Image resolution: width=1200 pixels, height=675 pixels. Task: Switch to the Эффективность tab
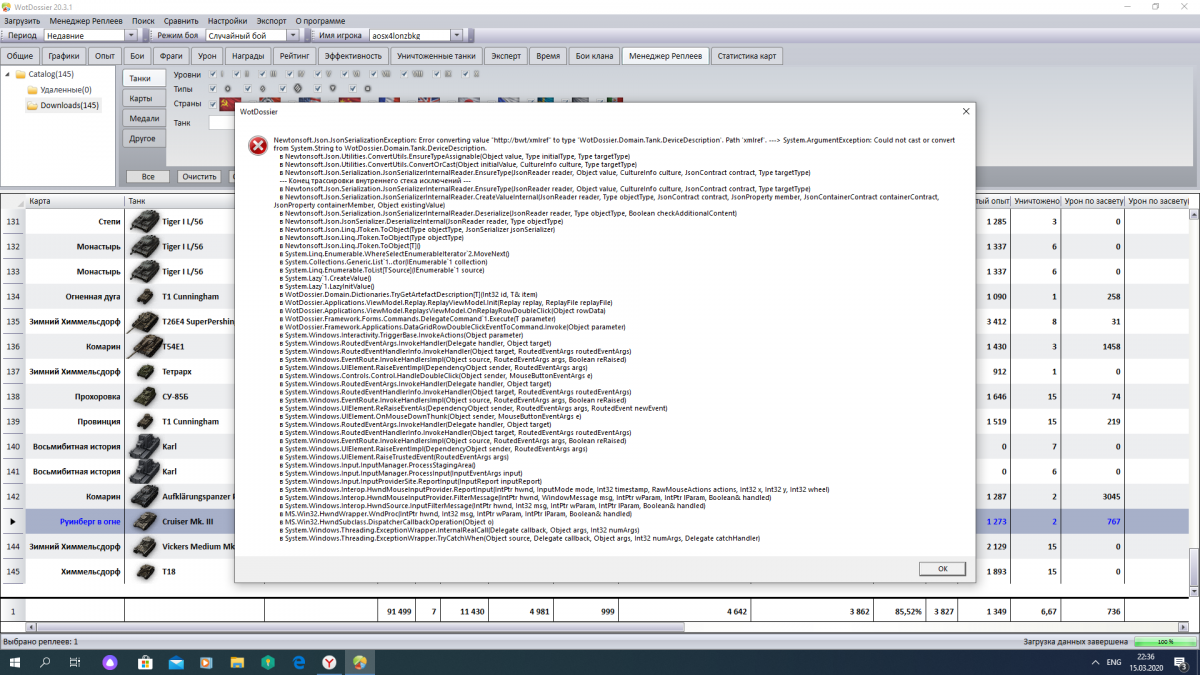pyautogui.click(x=352, y=56)
